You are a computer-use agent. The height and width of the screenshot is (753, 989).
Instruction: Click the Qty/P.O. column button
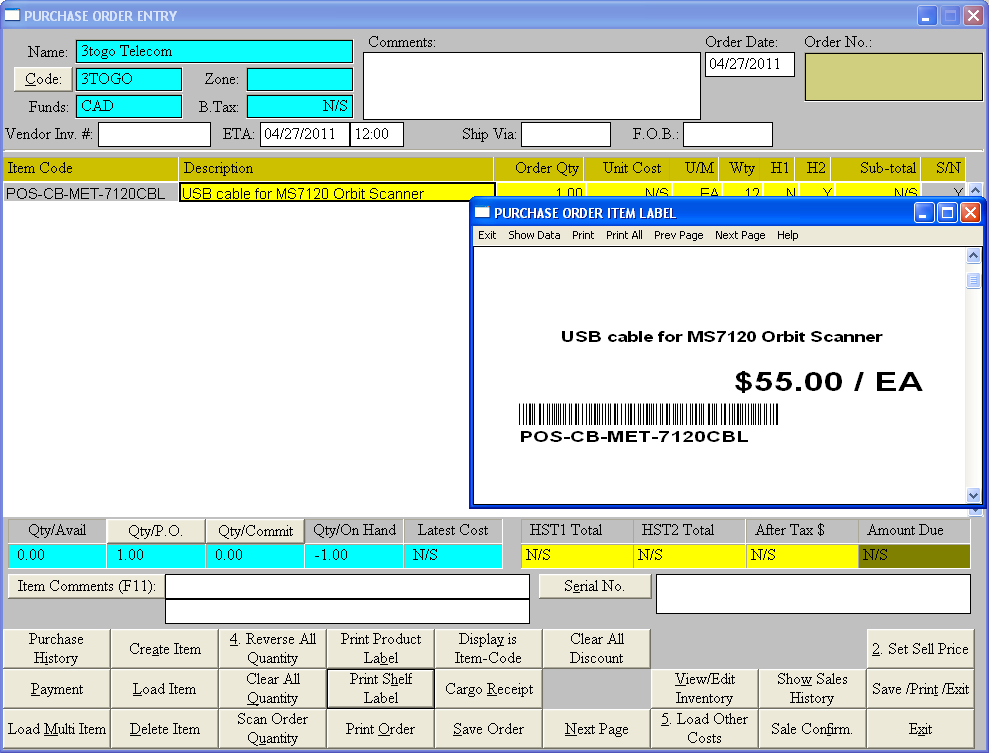click(156, 531)
